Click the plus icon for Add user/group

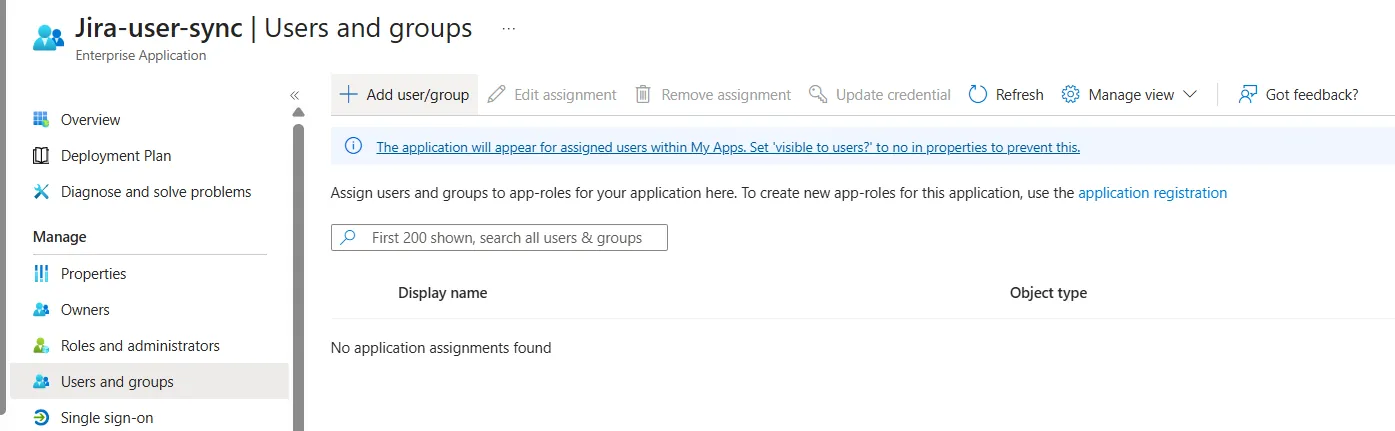(348, 95)
